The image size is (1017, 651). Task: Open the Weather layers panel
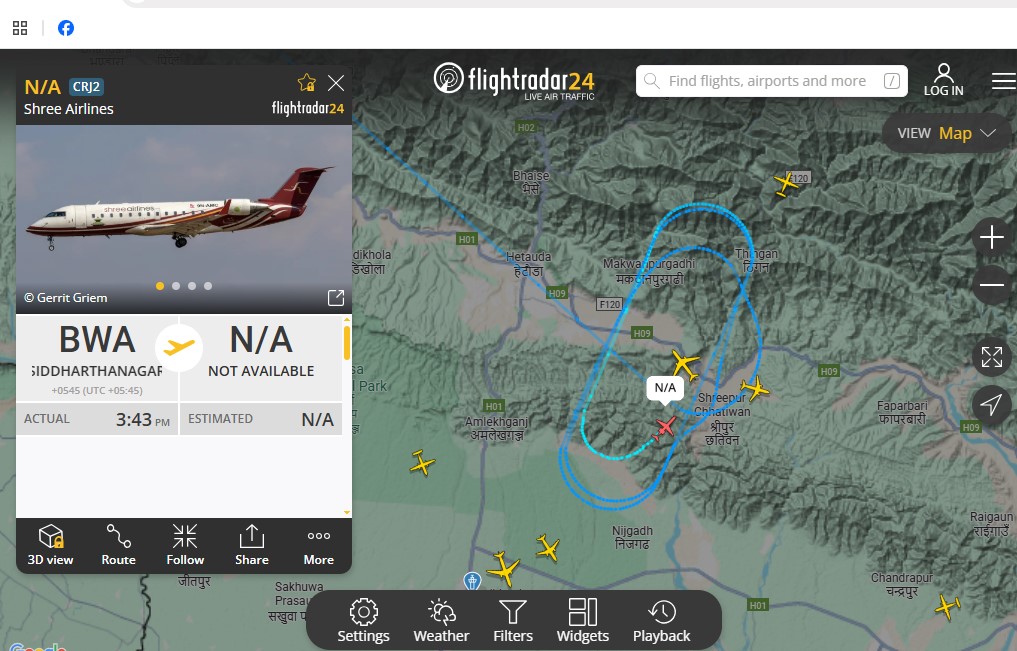pos(441,621)
